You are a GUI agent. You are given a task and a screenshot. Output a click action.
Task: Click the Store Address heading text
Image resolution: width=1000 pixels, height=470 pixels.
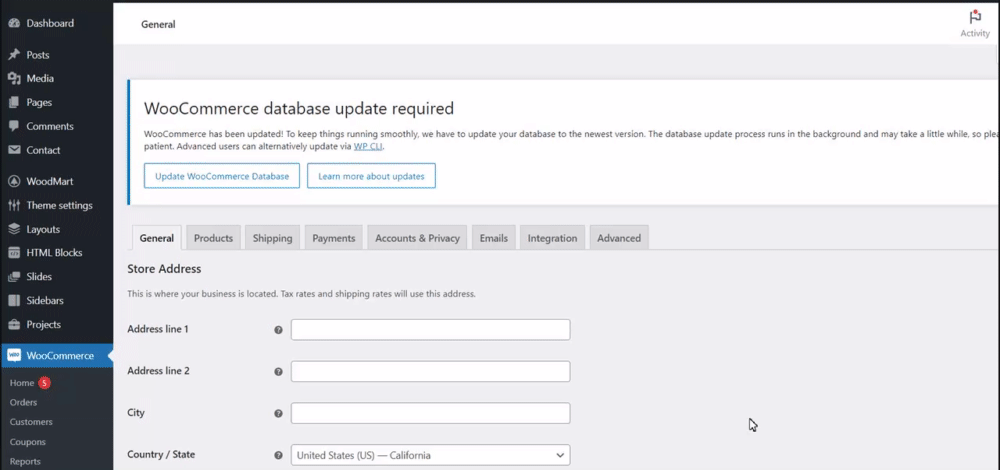pyautogui.click(x=165, y=269)
